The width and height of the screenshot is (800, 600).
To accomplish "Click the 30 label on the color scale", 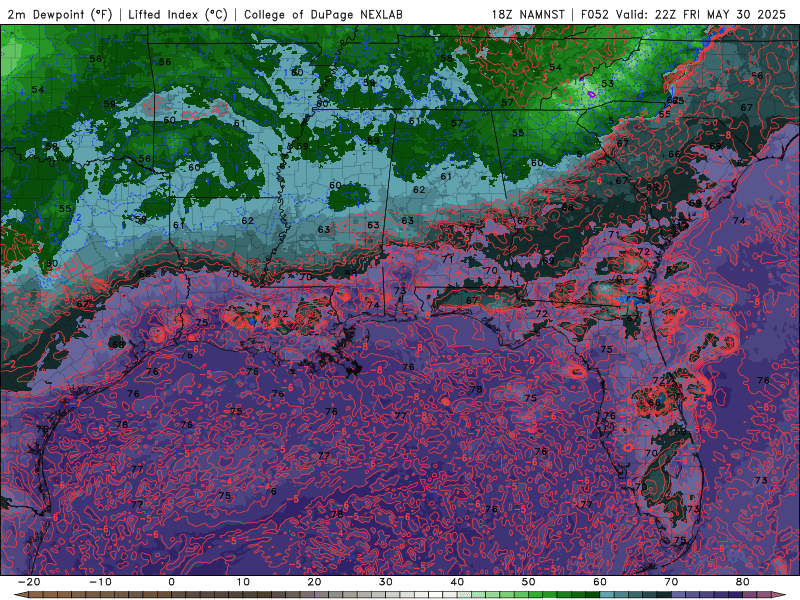I will (386, 582).
